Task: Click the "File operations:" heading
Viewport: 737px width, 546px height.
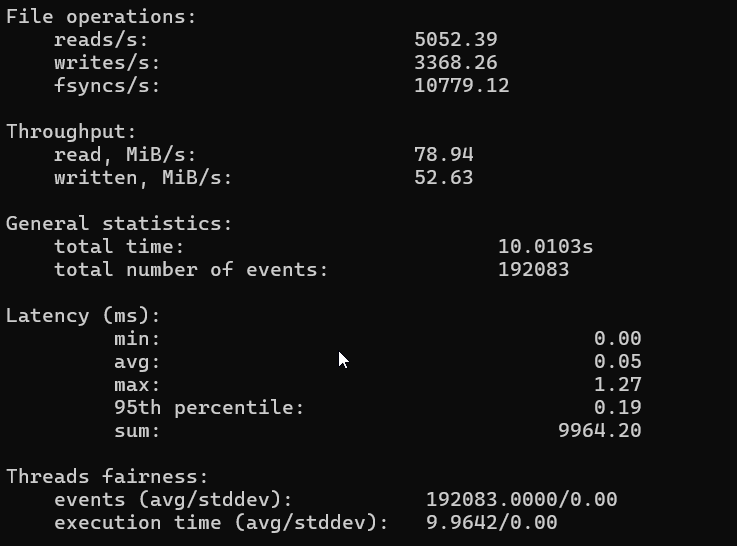Action: pos(101,17)
